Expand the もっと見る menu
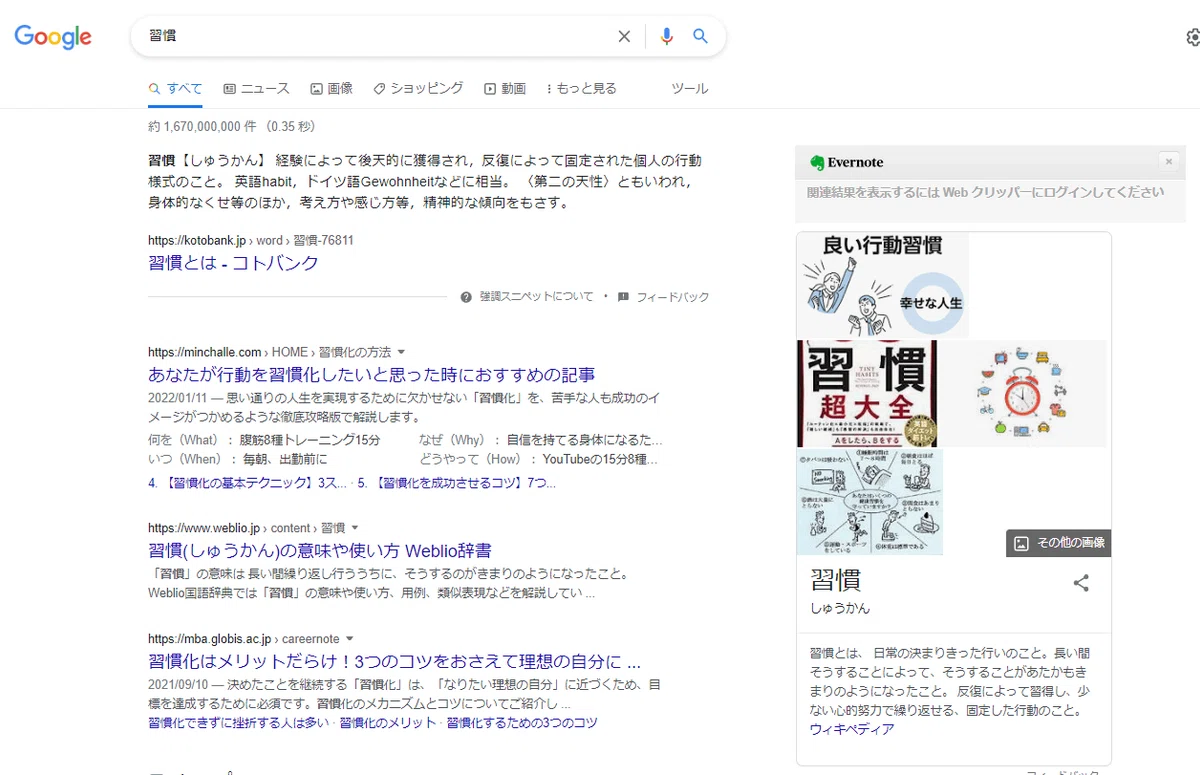The height and width of the screenshot is (775, 1200). 582,88
